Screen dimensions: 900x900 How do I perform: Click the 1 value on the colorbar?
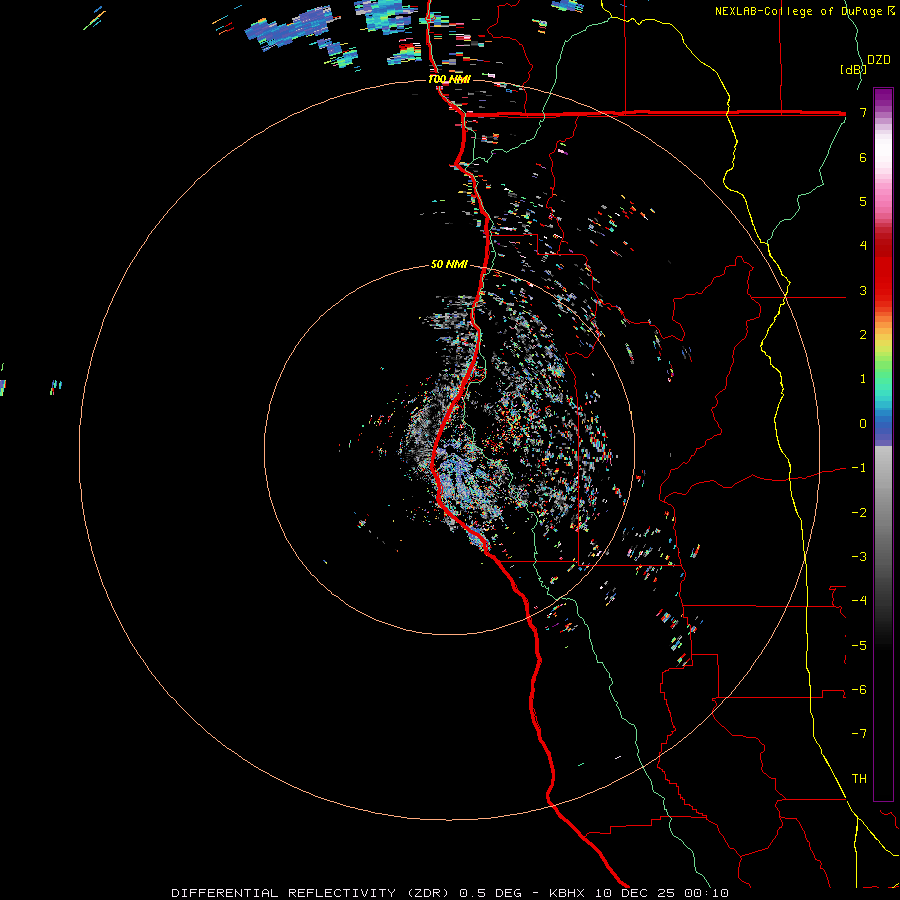(x=863, y=379)
